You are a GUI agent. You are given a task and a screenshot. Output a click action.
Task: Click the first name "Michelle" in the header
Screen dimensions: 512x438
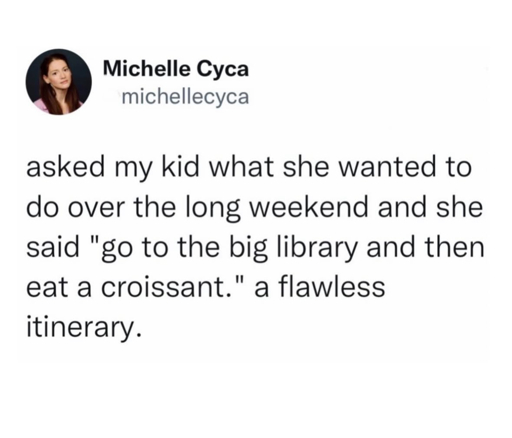[x=147, y=68]
